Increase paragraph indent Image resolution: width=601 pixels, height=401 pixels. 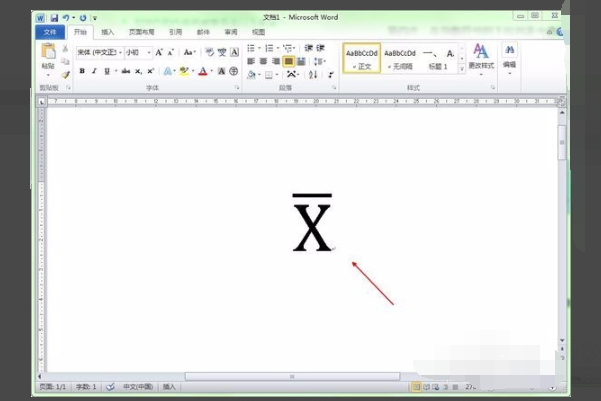(x=320, y=48)
